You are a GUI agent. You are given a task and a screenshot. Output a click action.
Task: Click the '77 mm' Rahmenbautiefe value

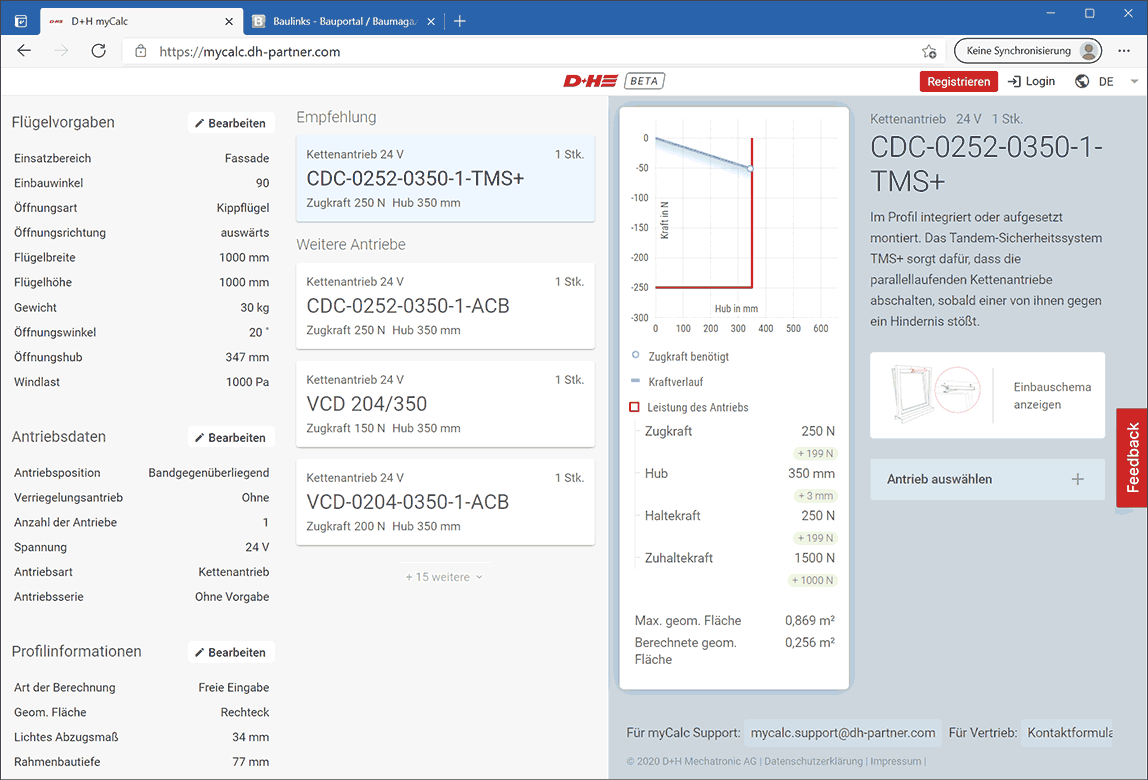(250, 762)
